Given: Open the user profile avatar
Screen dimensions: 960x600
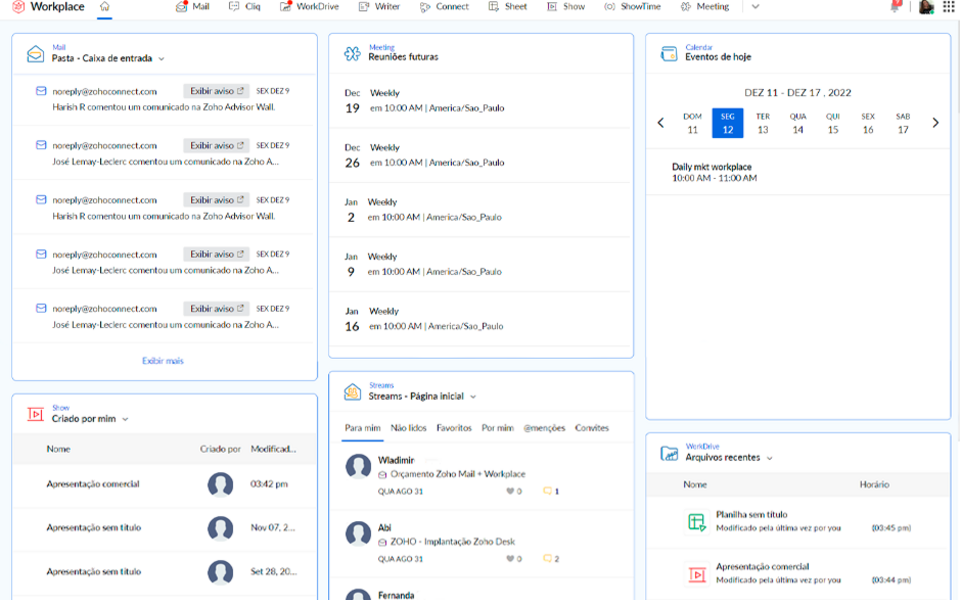Looking at the screenshot, I should (926, 7).
